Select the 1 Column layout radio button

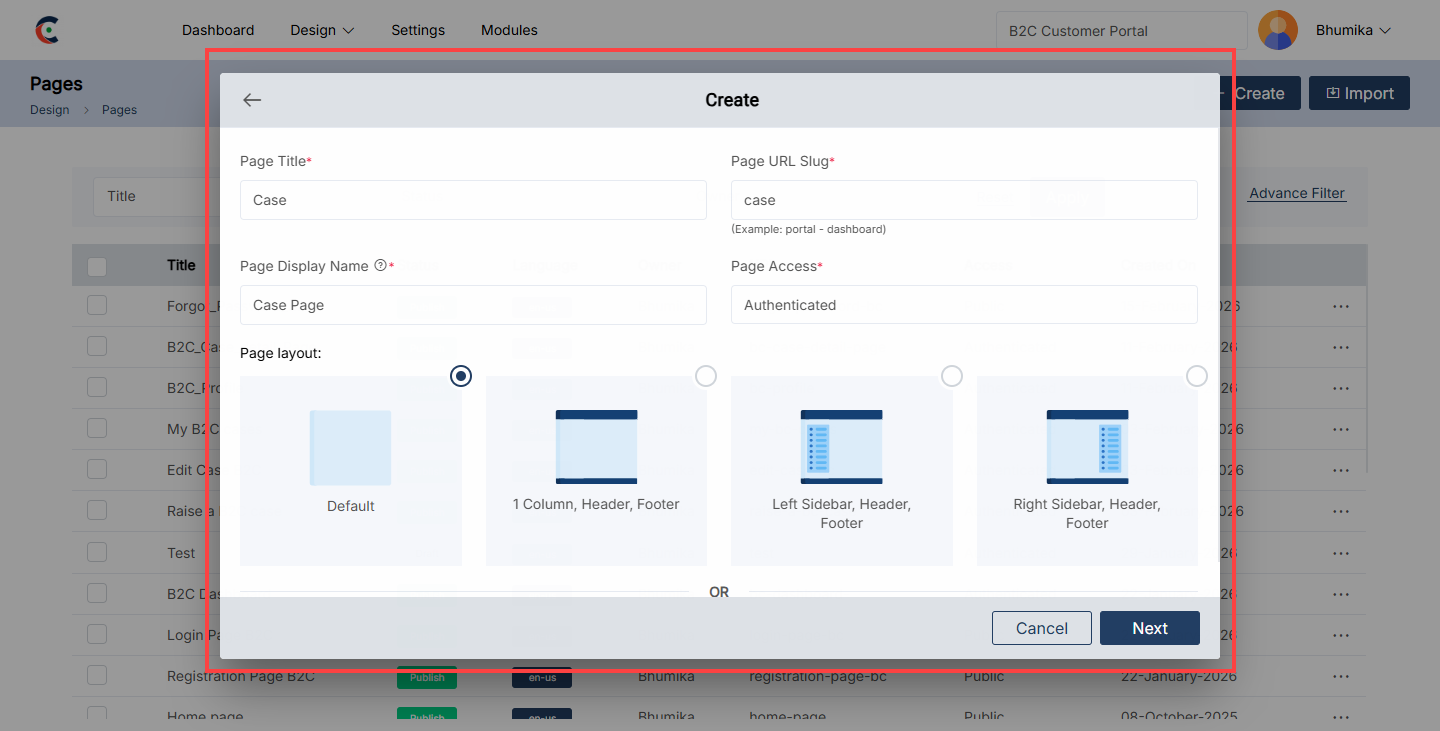pos(706,376)
